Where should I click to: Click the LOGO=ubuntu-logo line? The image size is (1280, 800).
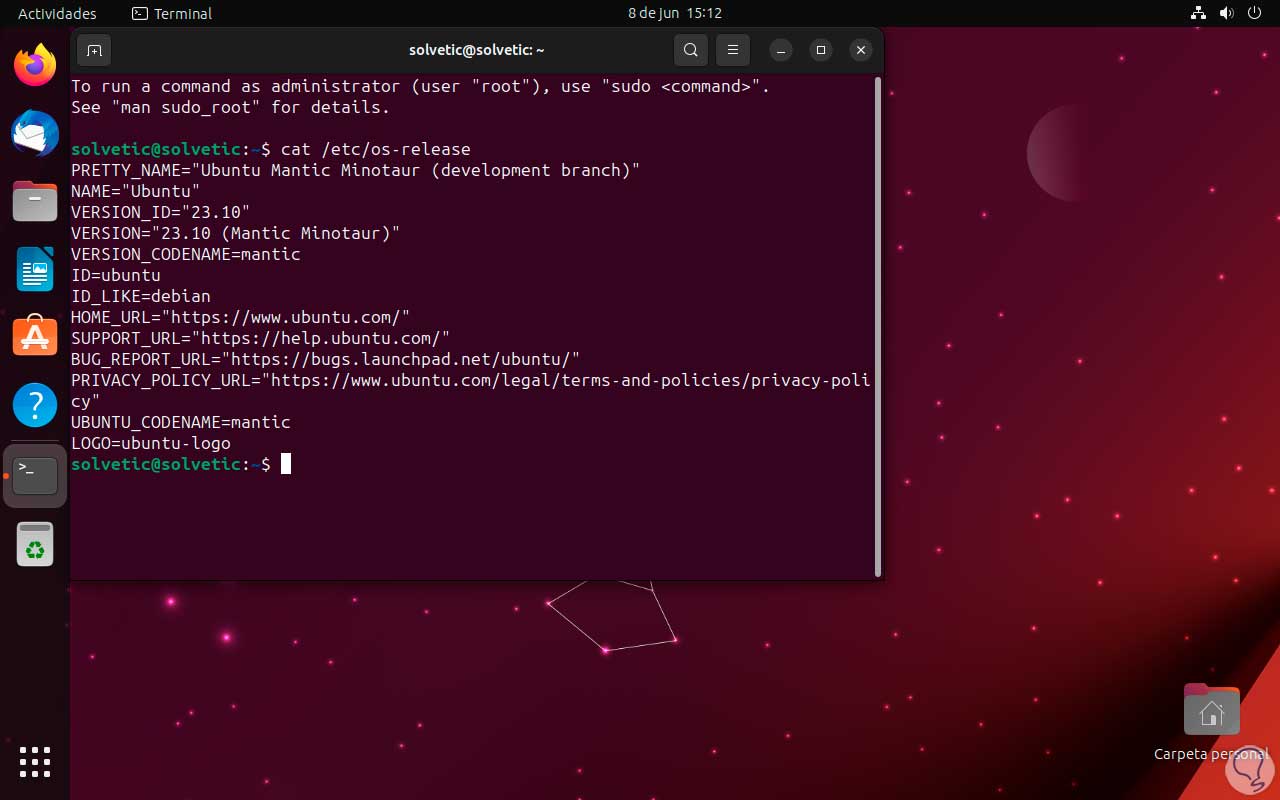151,443
